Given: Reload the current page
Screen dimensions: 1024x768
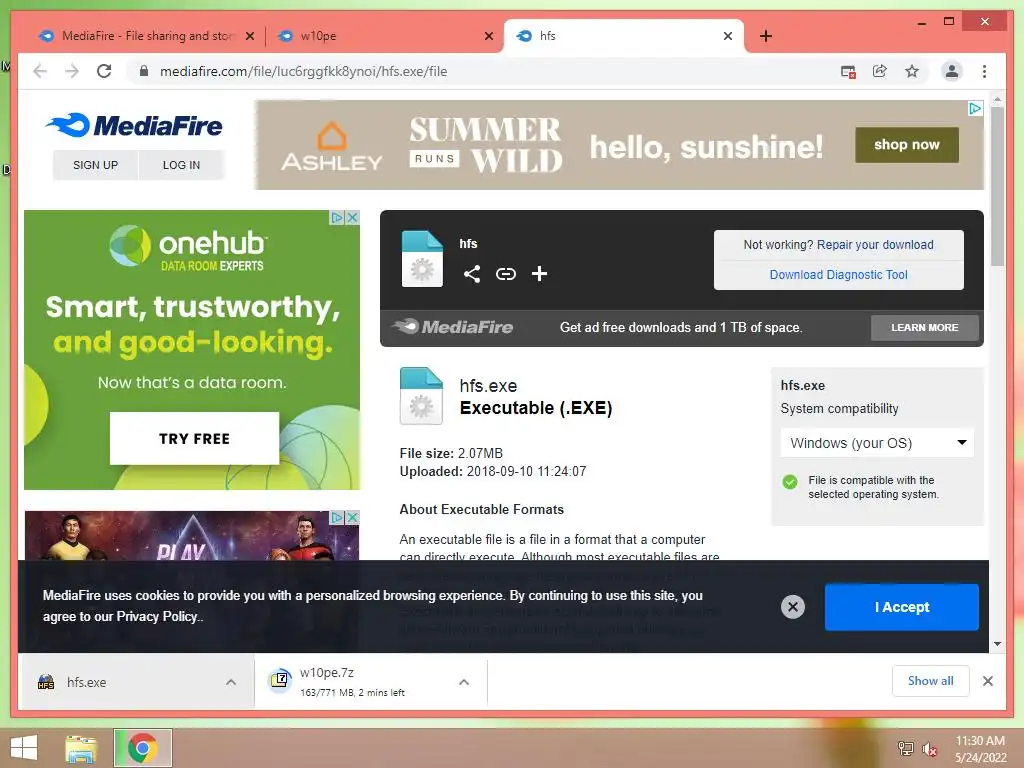Looking at the screenshot, I should pos(104,71).
